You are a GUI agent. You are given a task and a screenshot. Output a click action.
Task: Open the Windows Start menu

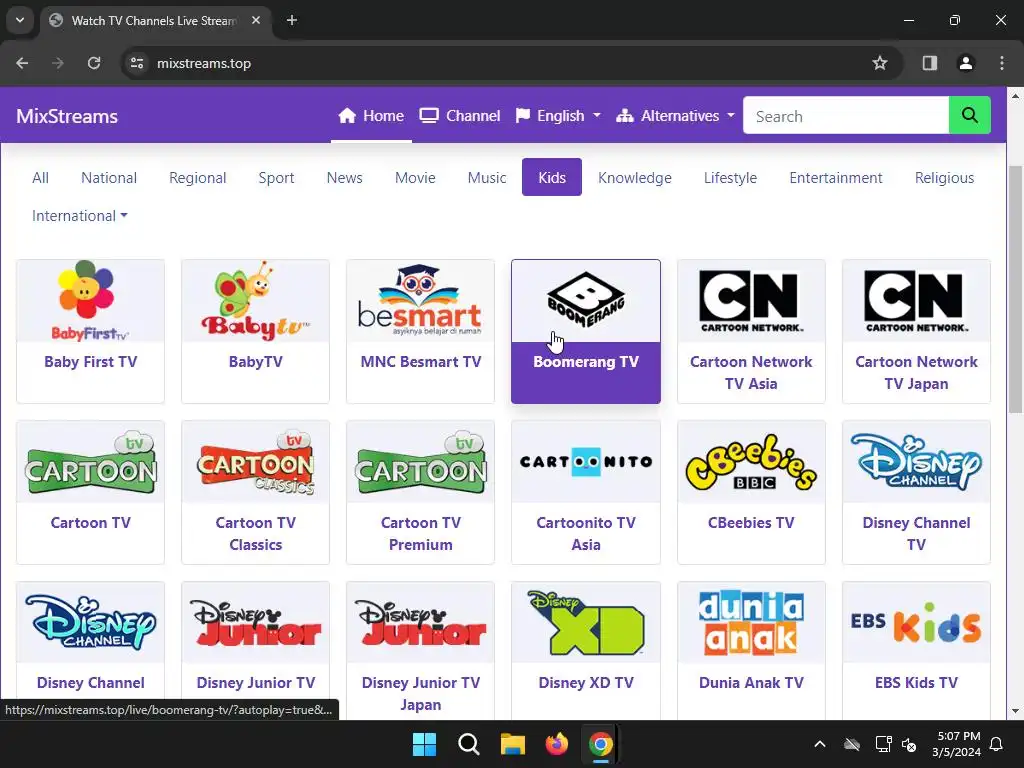point(424,744)
